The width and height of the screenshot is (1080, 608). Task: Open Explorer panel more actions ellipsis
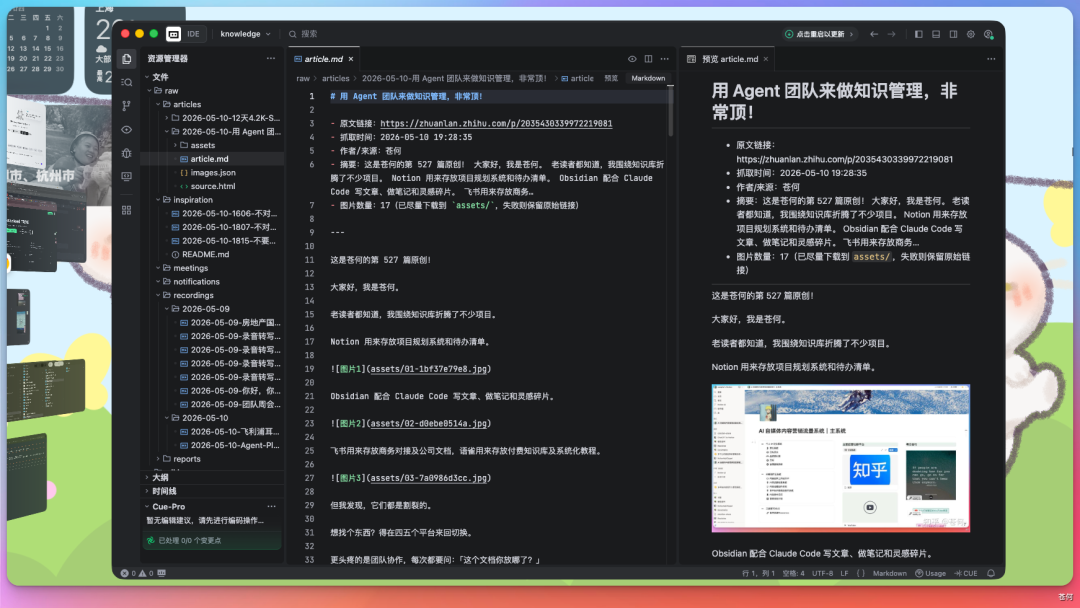click(271, 59)
